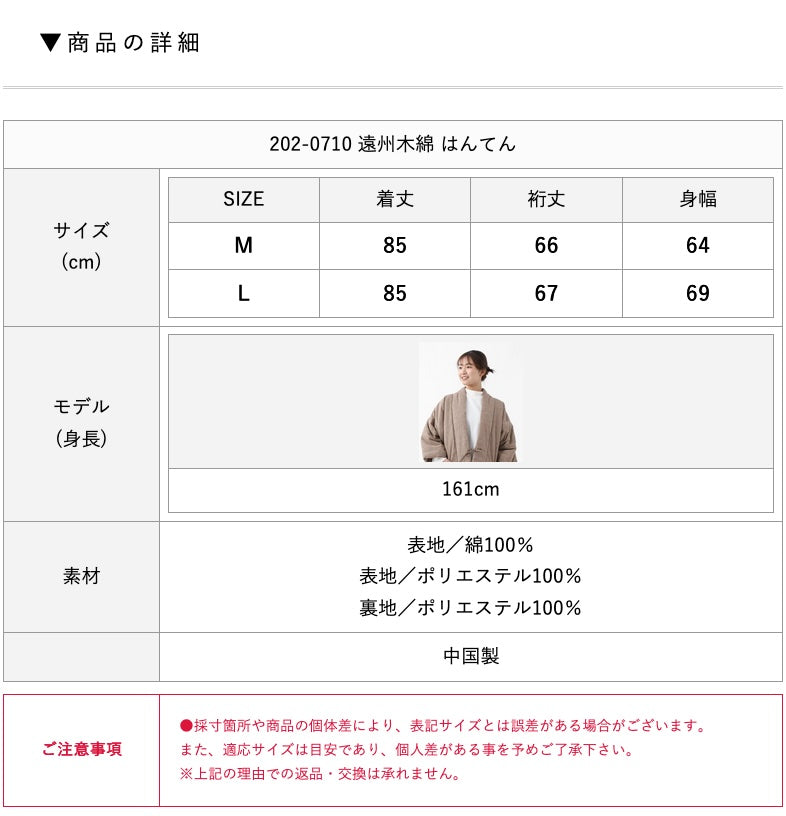Click the 66 value in the M row
Screen dimensions: 786x816
546,246
